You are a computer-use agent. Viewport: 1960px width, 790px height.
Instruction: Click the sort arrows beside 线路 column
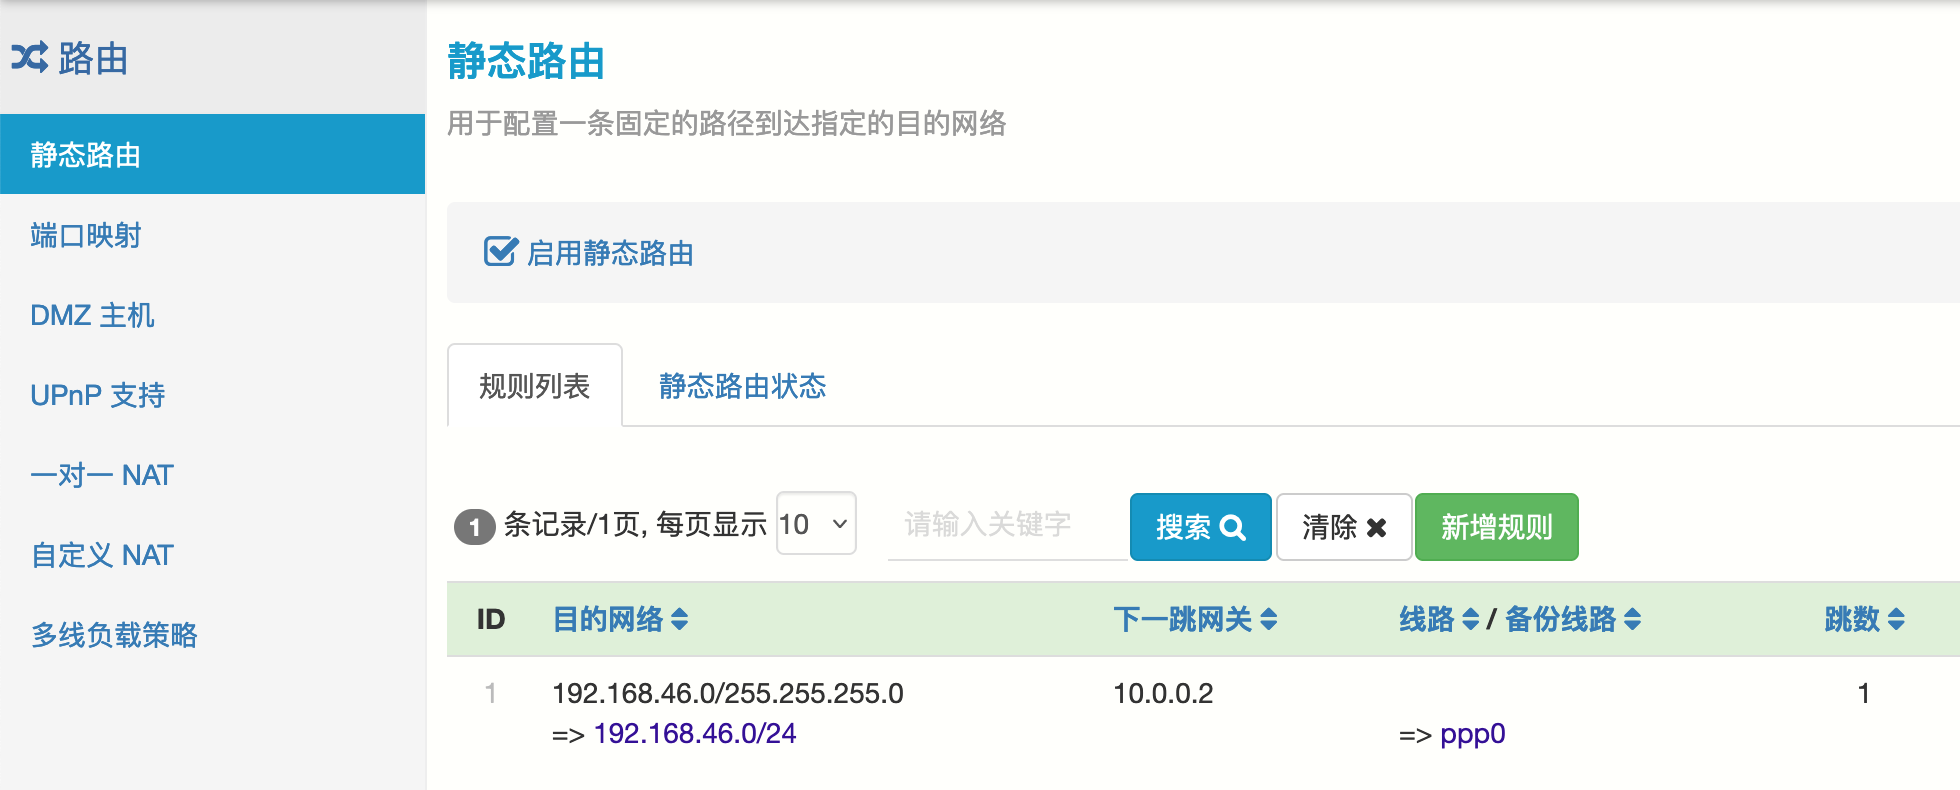tap(1470, 620)
